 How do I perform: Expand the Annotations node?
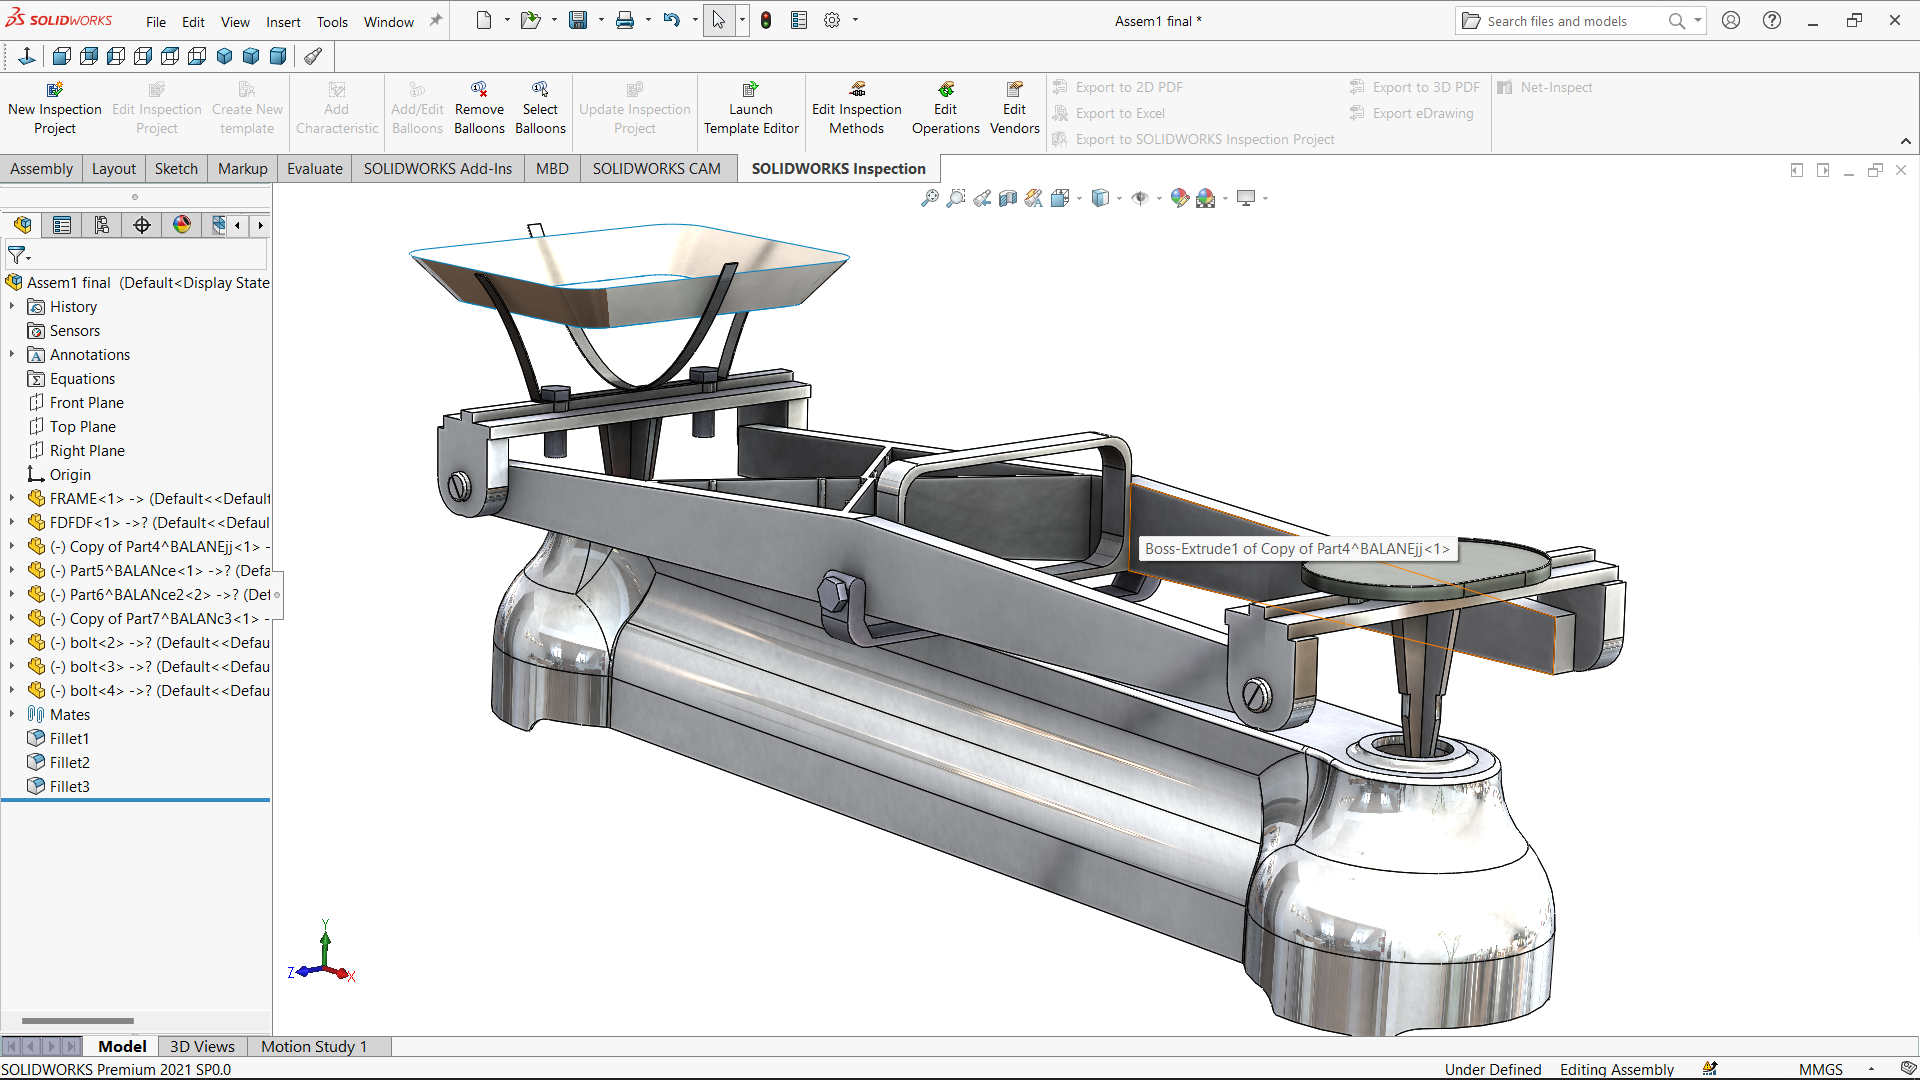point(12,354)
